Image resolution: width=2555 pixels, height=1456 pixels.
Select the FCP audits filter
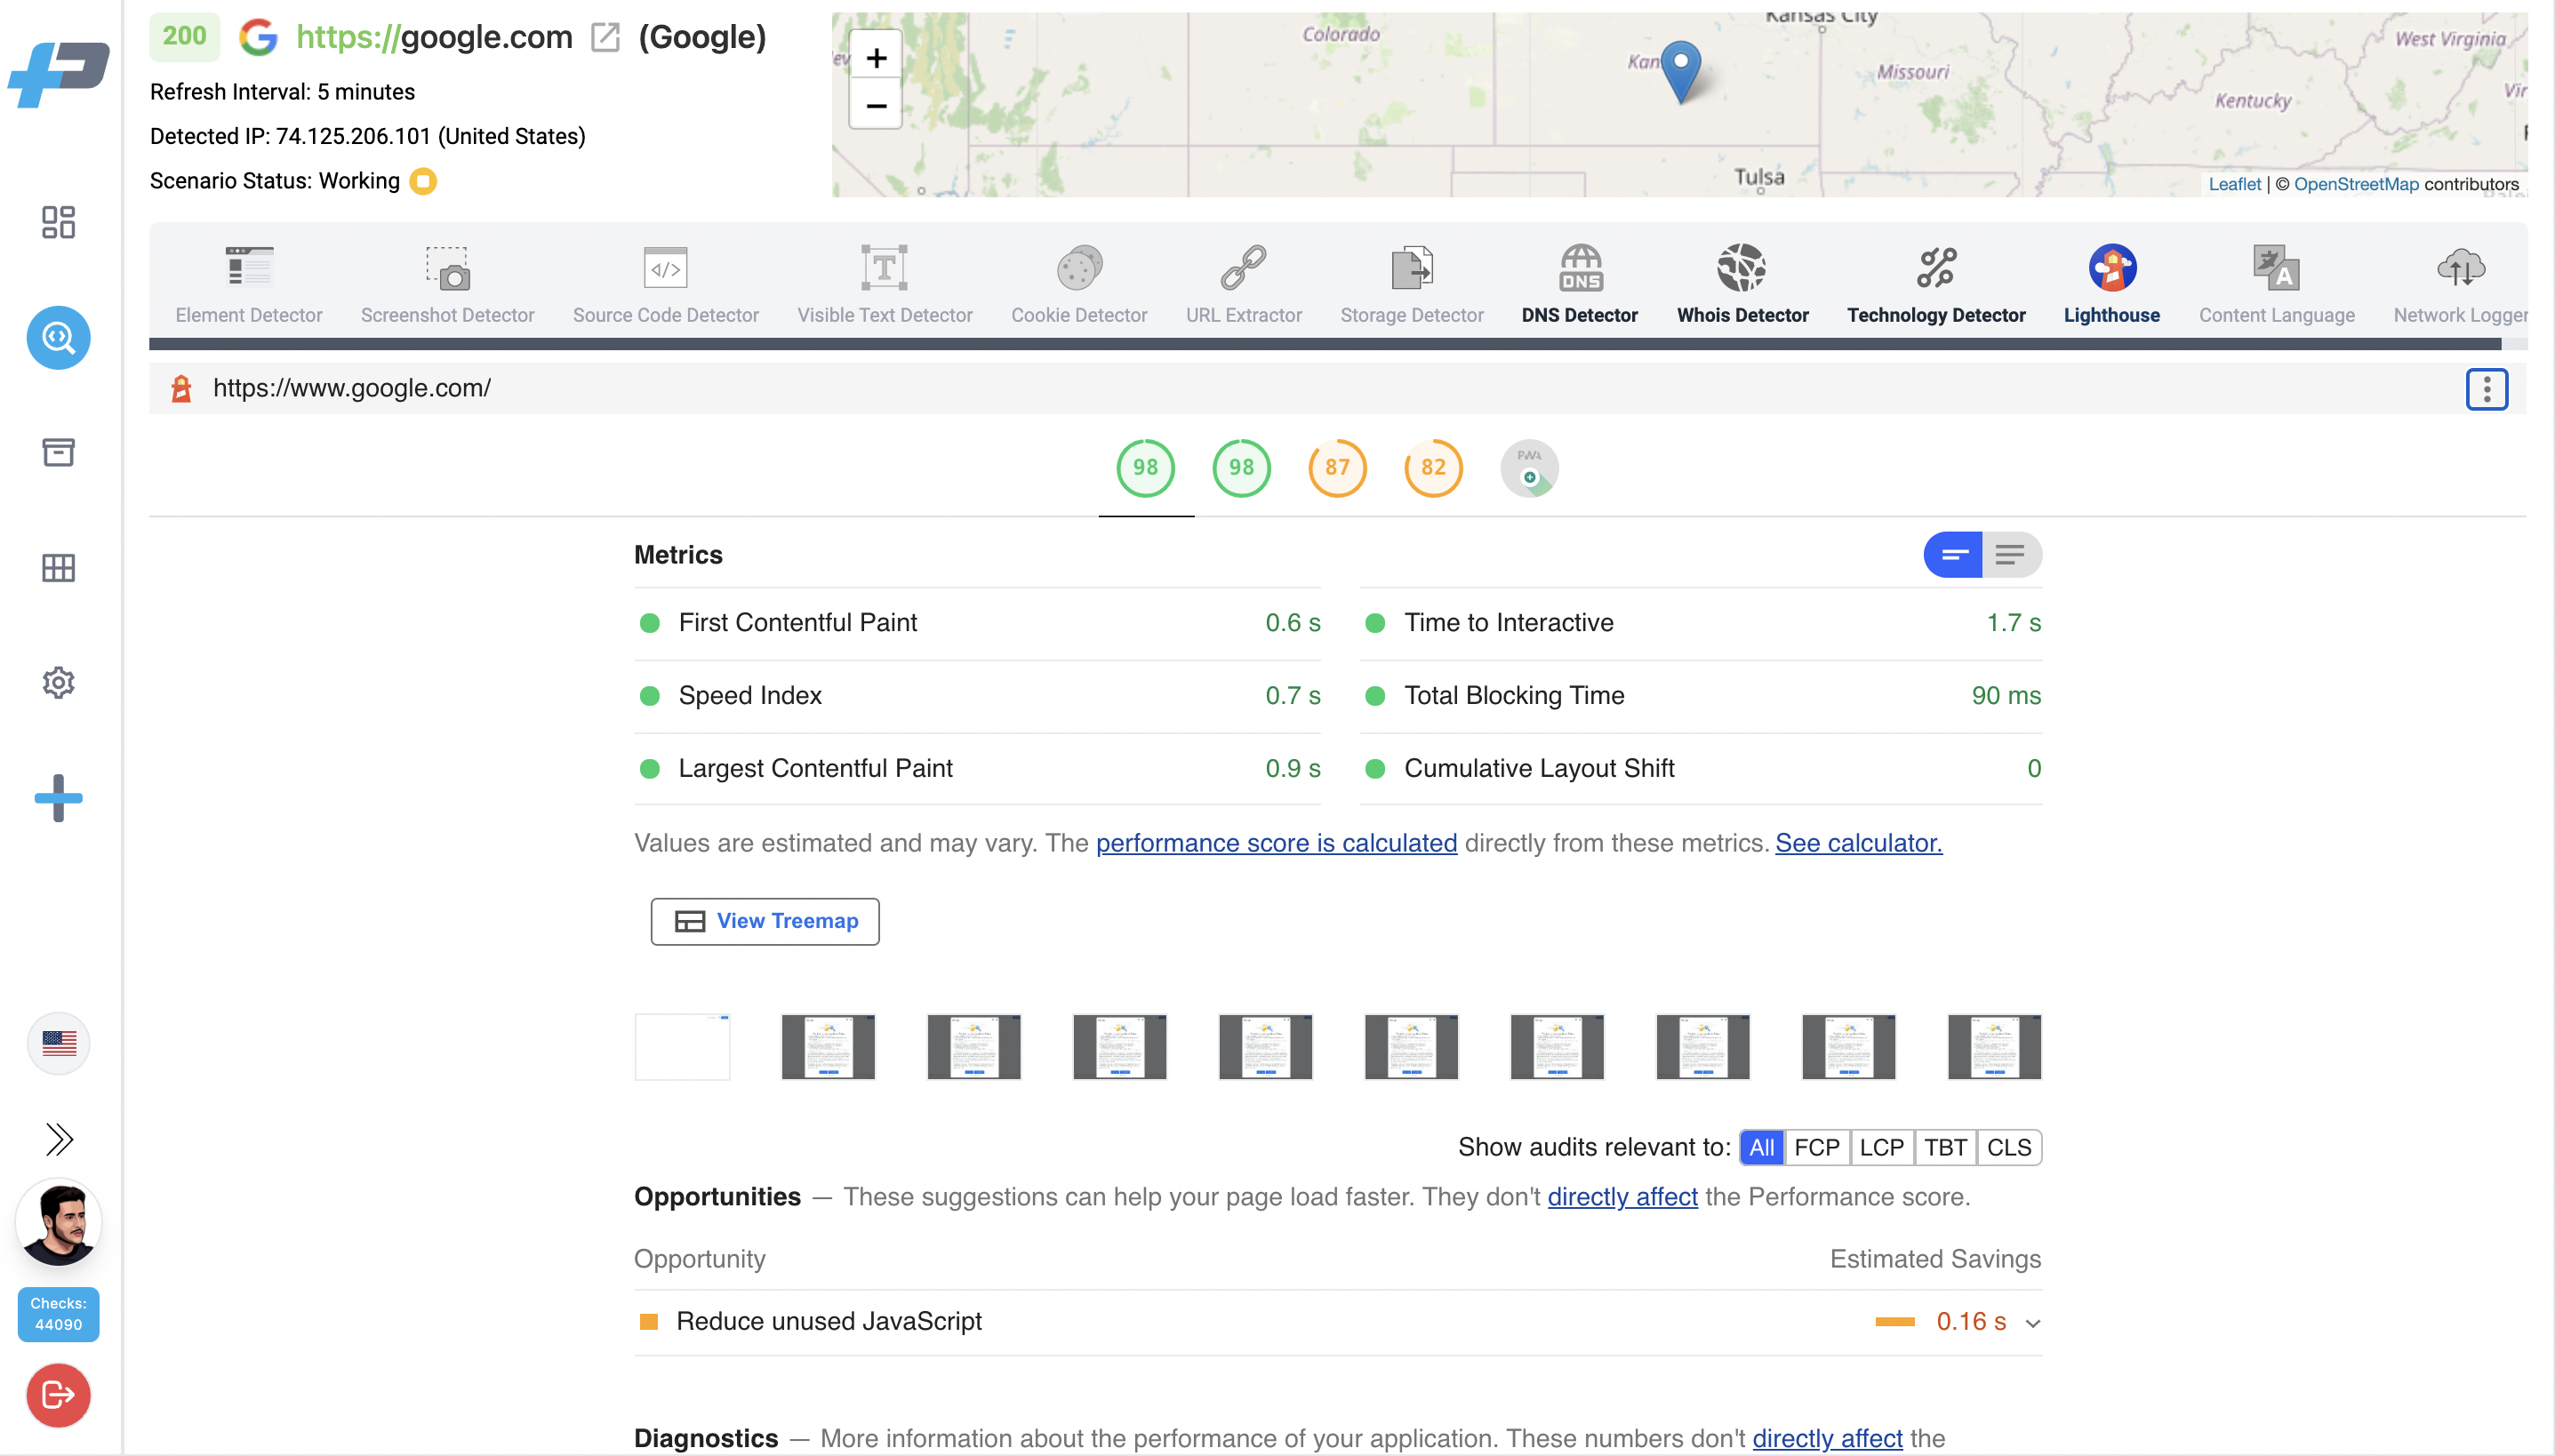[1816, 1147]
